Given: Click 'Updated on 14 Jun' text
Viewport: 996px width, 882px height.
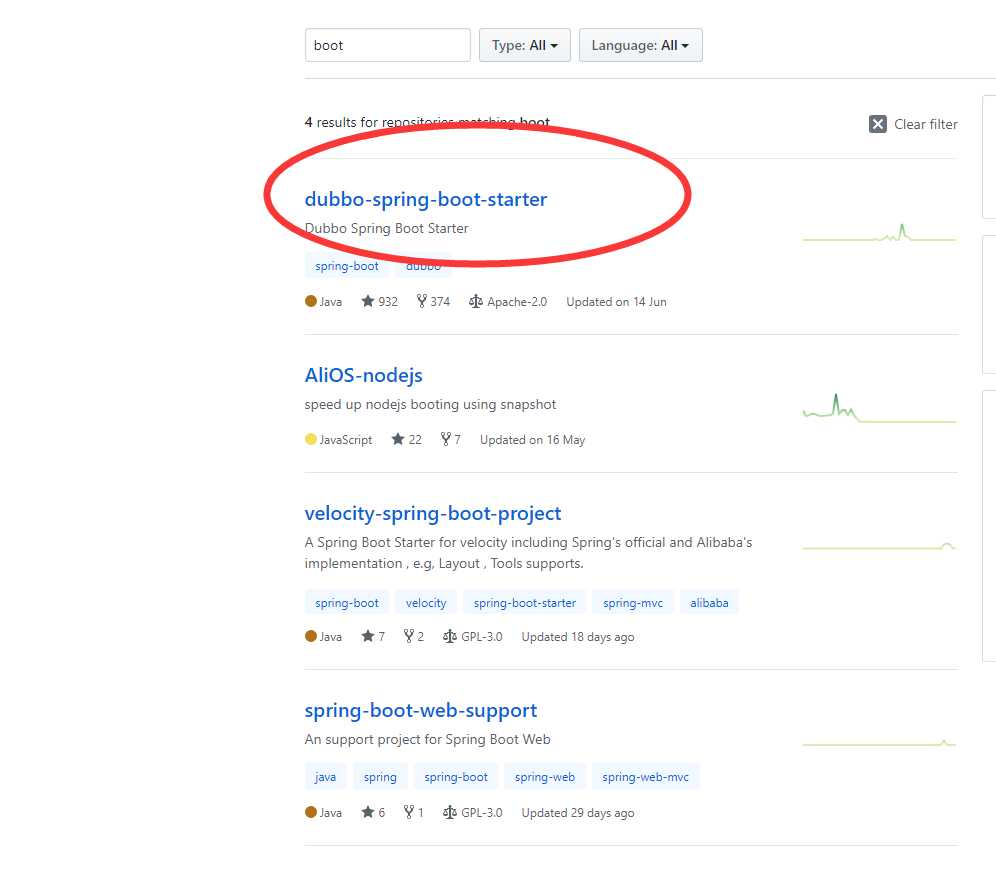Looking at the screenshot, I should 616,302.
